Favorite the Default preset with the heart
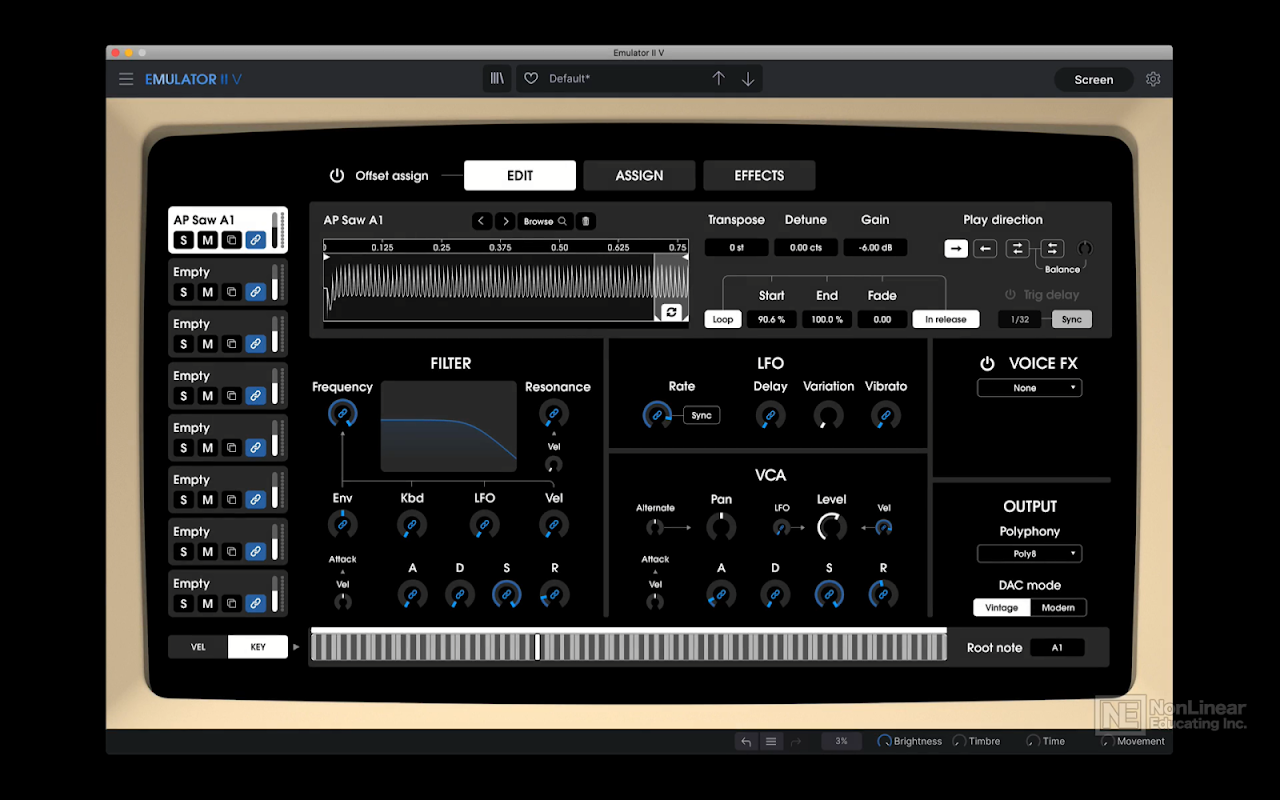Viewport: 1280px width, 800px height. tap(531, 79)
